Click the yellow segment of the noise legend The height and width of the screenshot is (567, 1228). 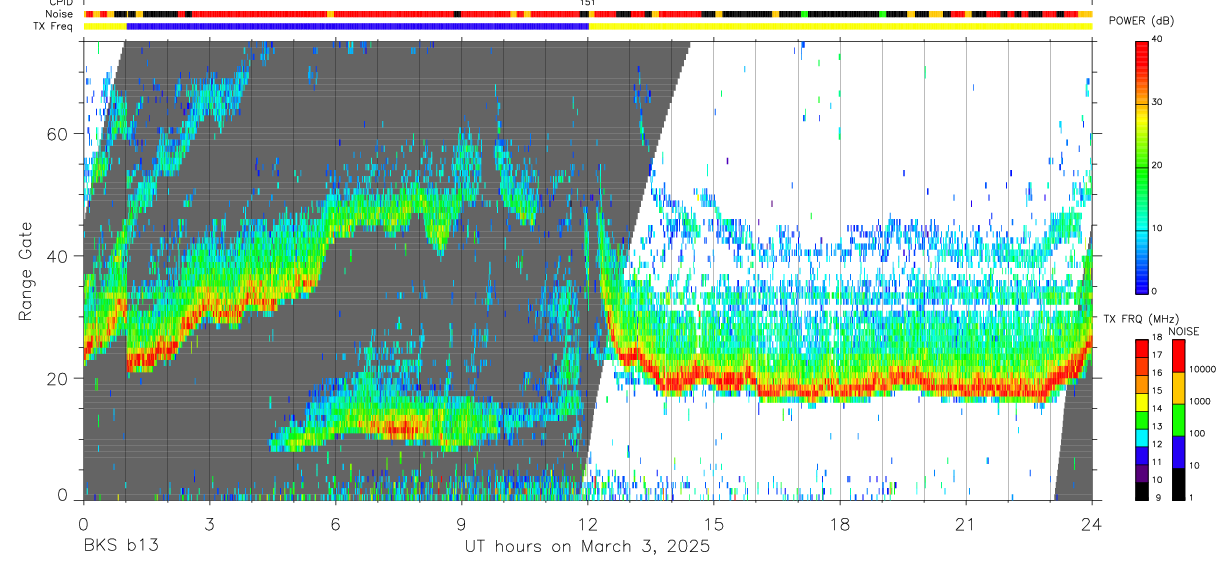pos(1178,388)
